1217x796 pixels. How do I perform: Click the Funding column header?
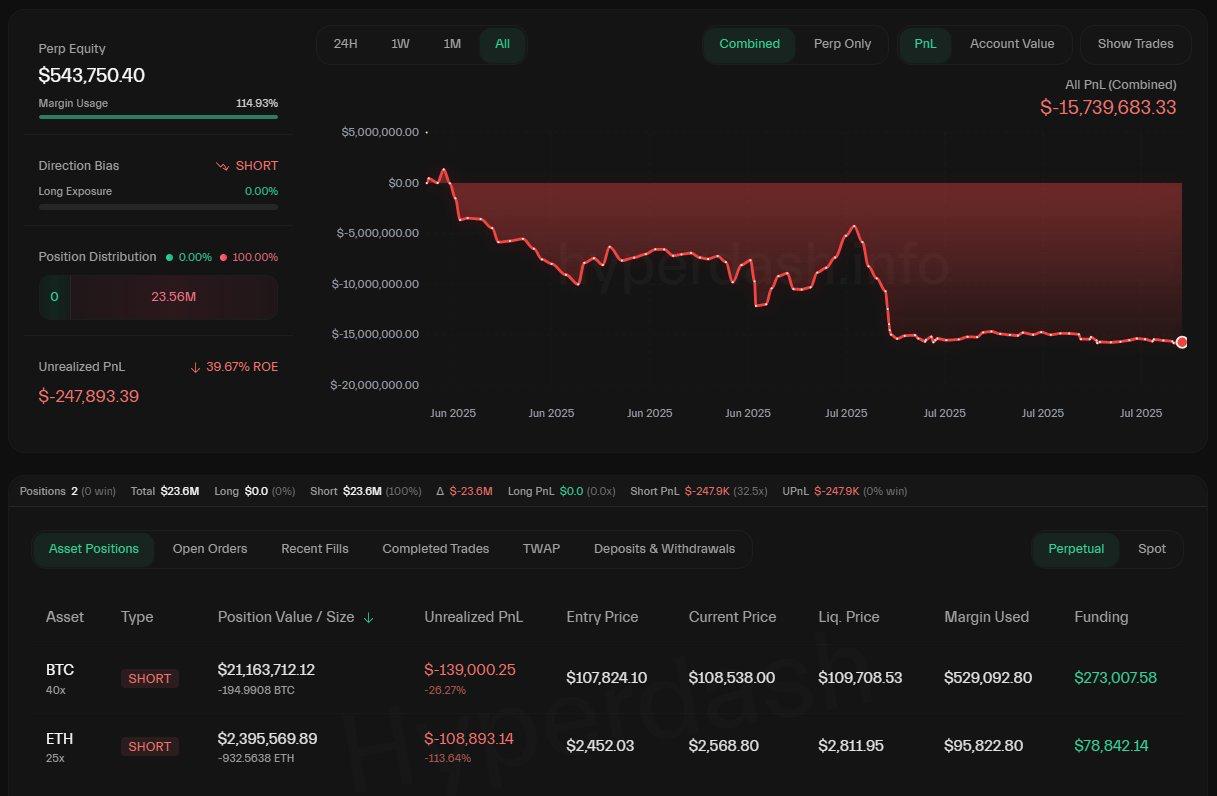coord(1101,617)
